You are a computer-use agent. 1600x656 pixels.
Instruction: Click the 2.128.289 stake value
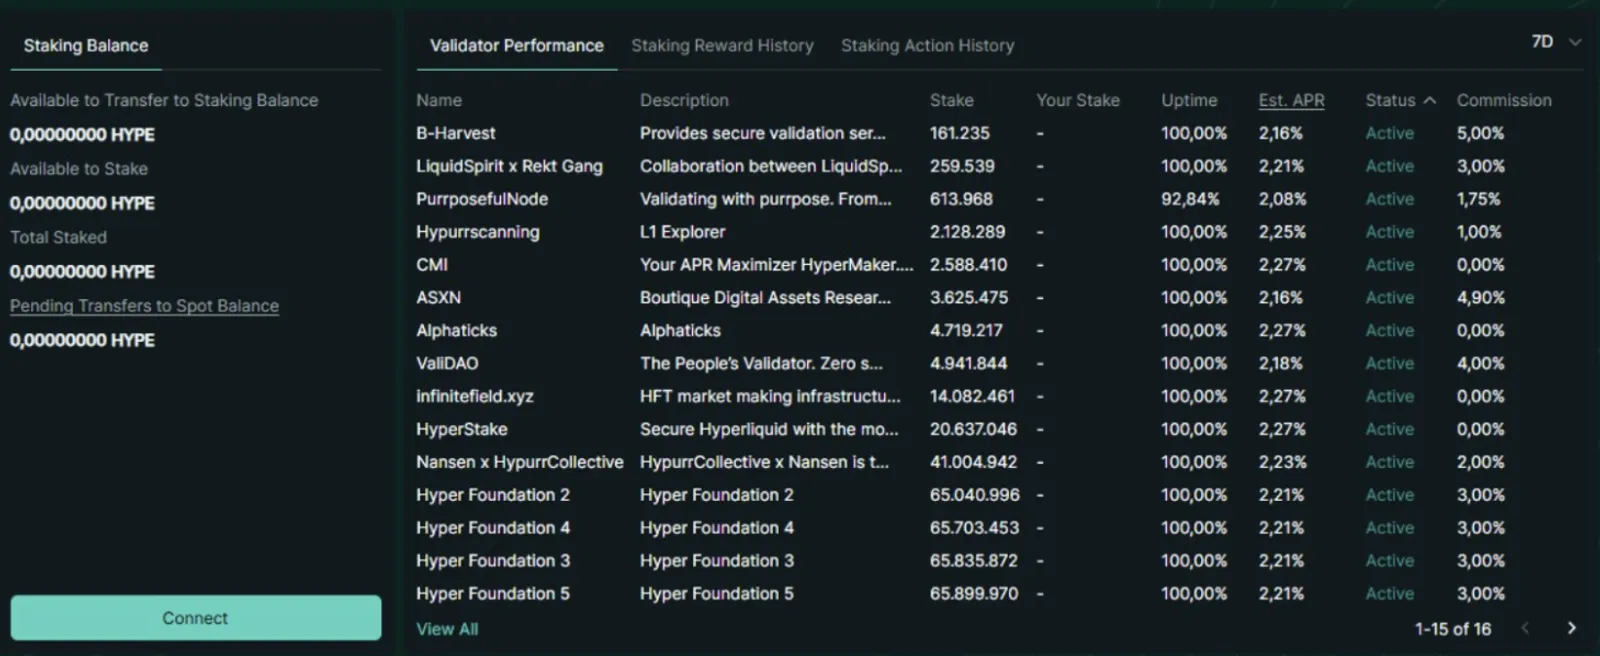968,232
